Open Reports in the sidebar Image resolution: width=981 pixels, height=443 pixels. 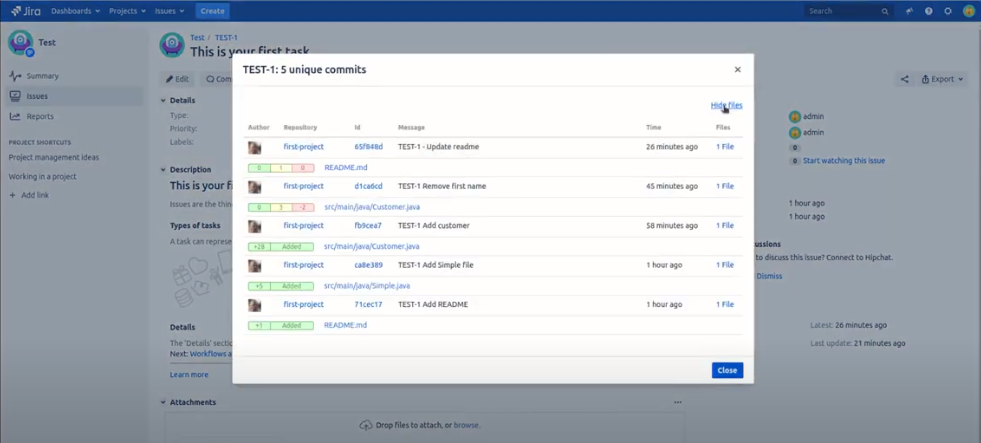coord(39,116)
